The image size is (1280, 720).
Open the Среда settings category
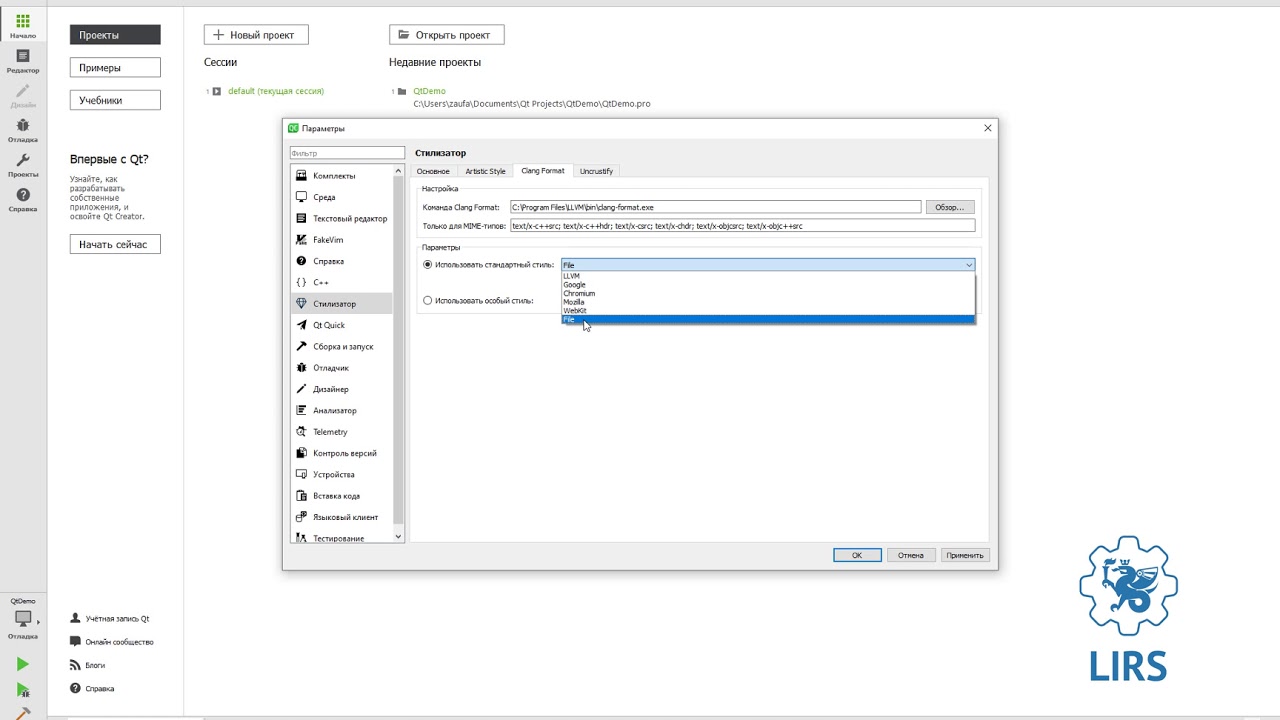[342, 197]
